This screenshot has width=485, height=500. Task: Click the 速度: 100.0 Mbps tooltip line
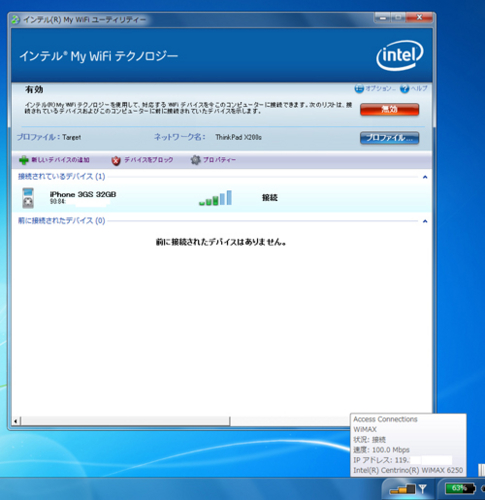tap(381, 450)
